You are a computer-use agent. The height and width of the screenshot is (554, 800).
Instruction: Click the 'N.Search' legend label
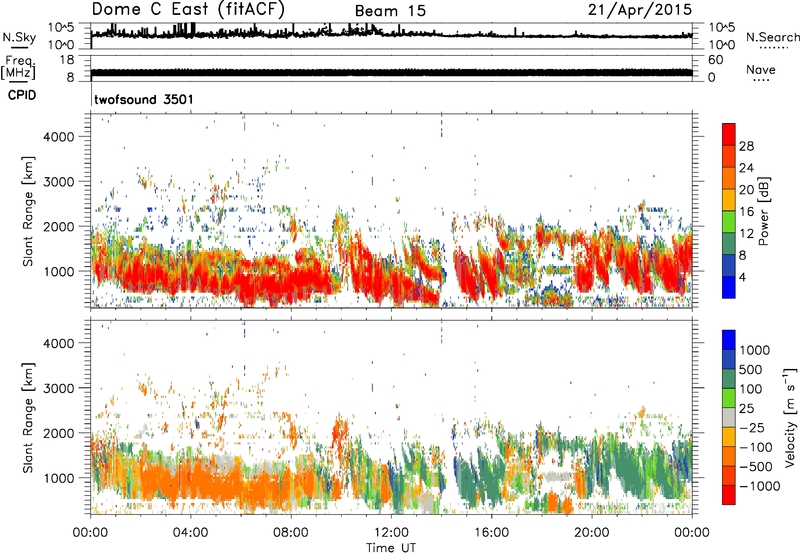(x=772, y=37)
